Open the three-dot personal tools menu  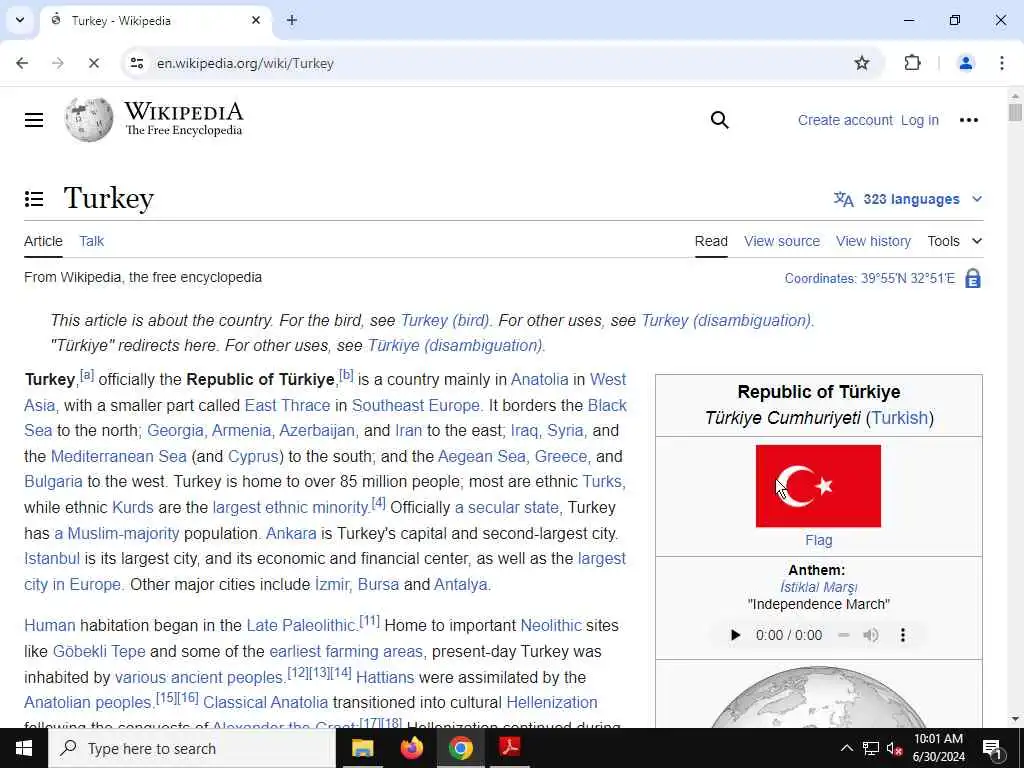click(968, 120)
